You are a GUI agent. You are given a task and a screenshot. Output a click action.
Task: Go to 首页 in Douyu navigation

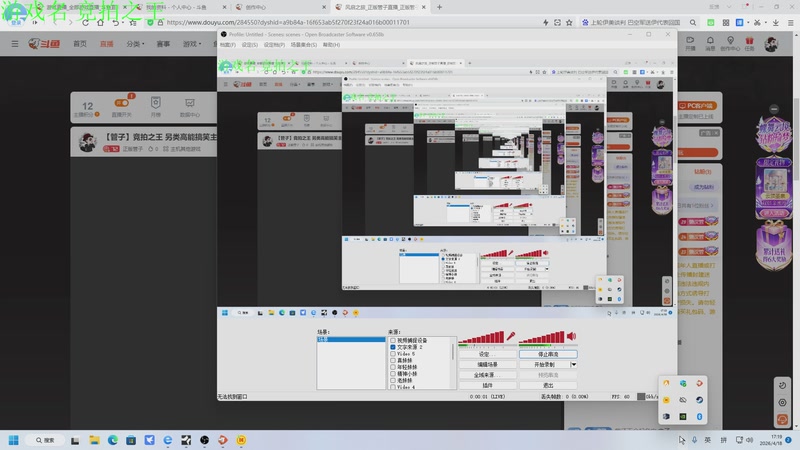click(x=80, y=44)
